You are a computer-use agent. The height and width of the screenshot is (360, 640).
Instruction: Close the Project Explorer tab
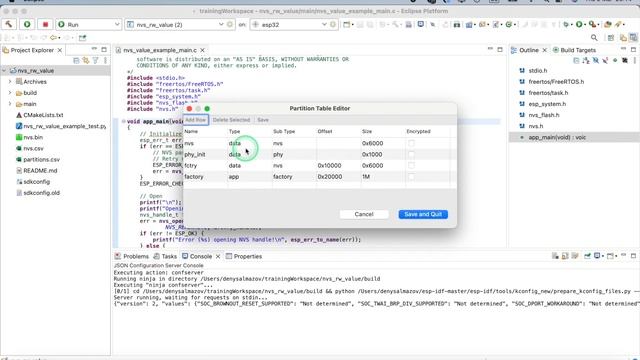click(x=60, y=50)
